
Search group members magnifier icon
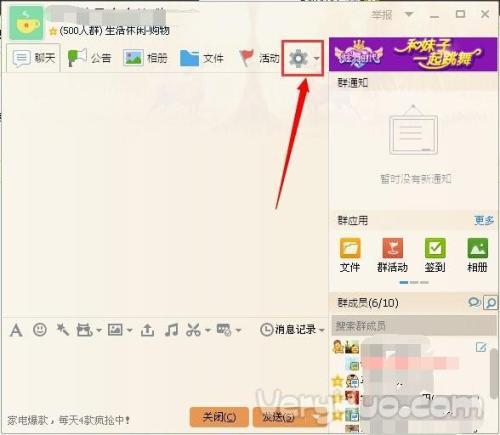pyautogui.click(x=491, y=303)
